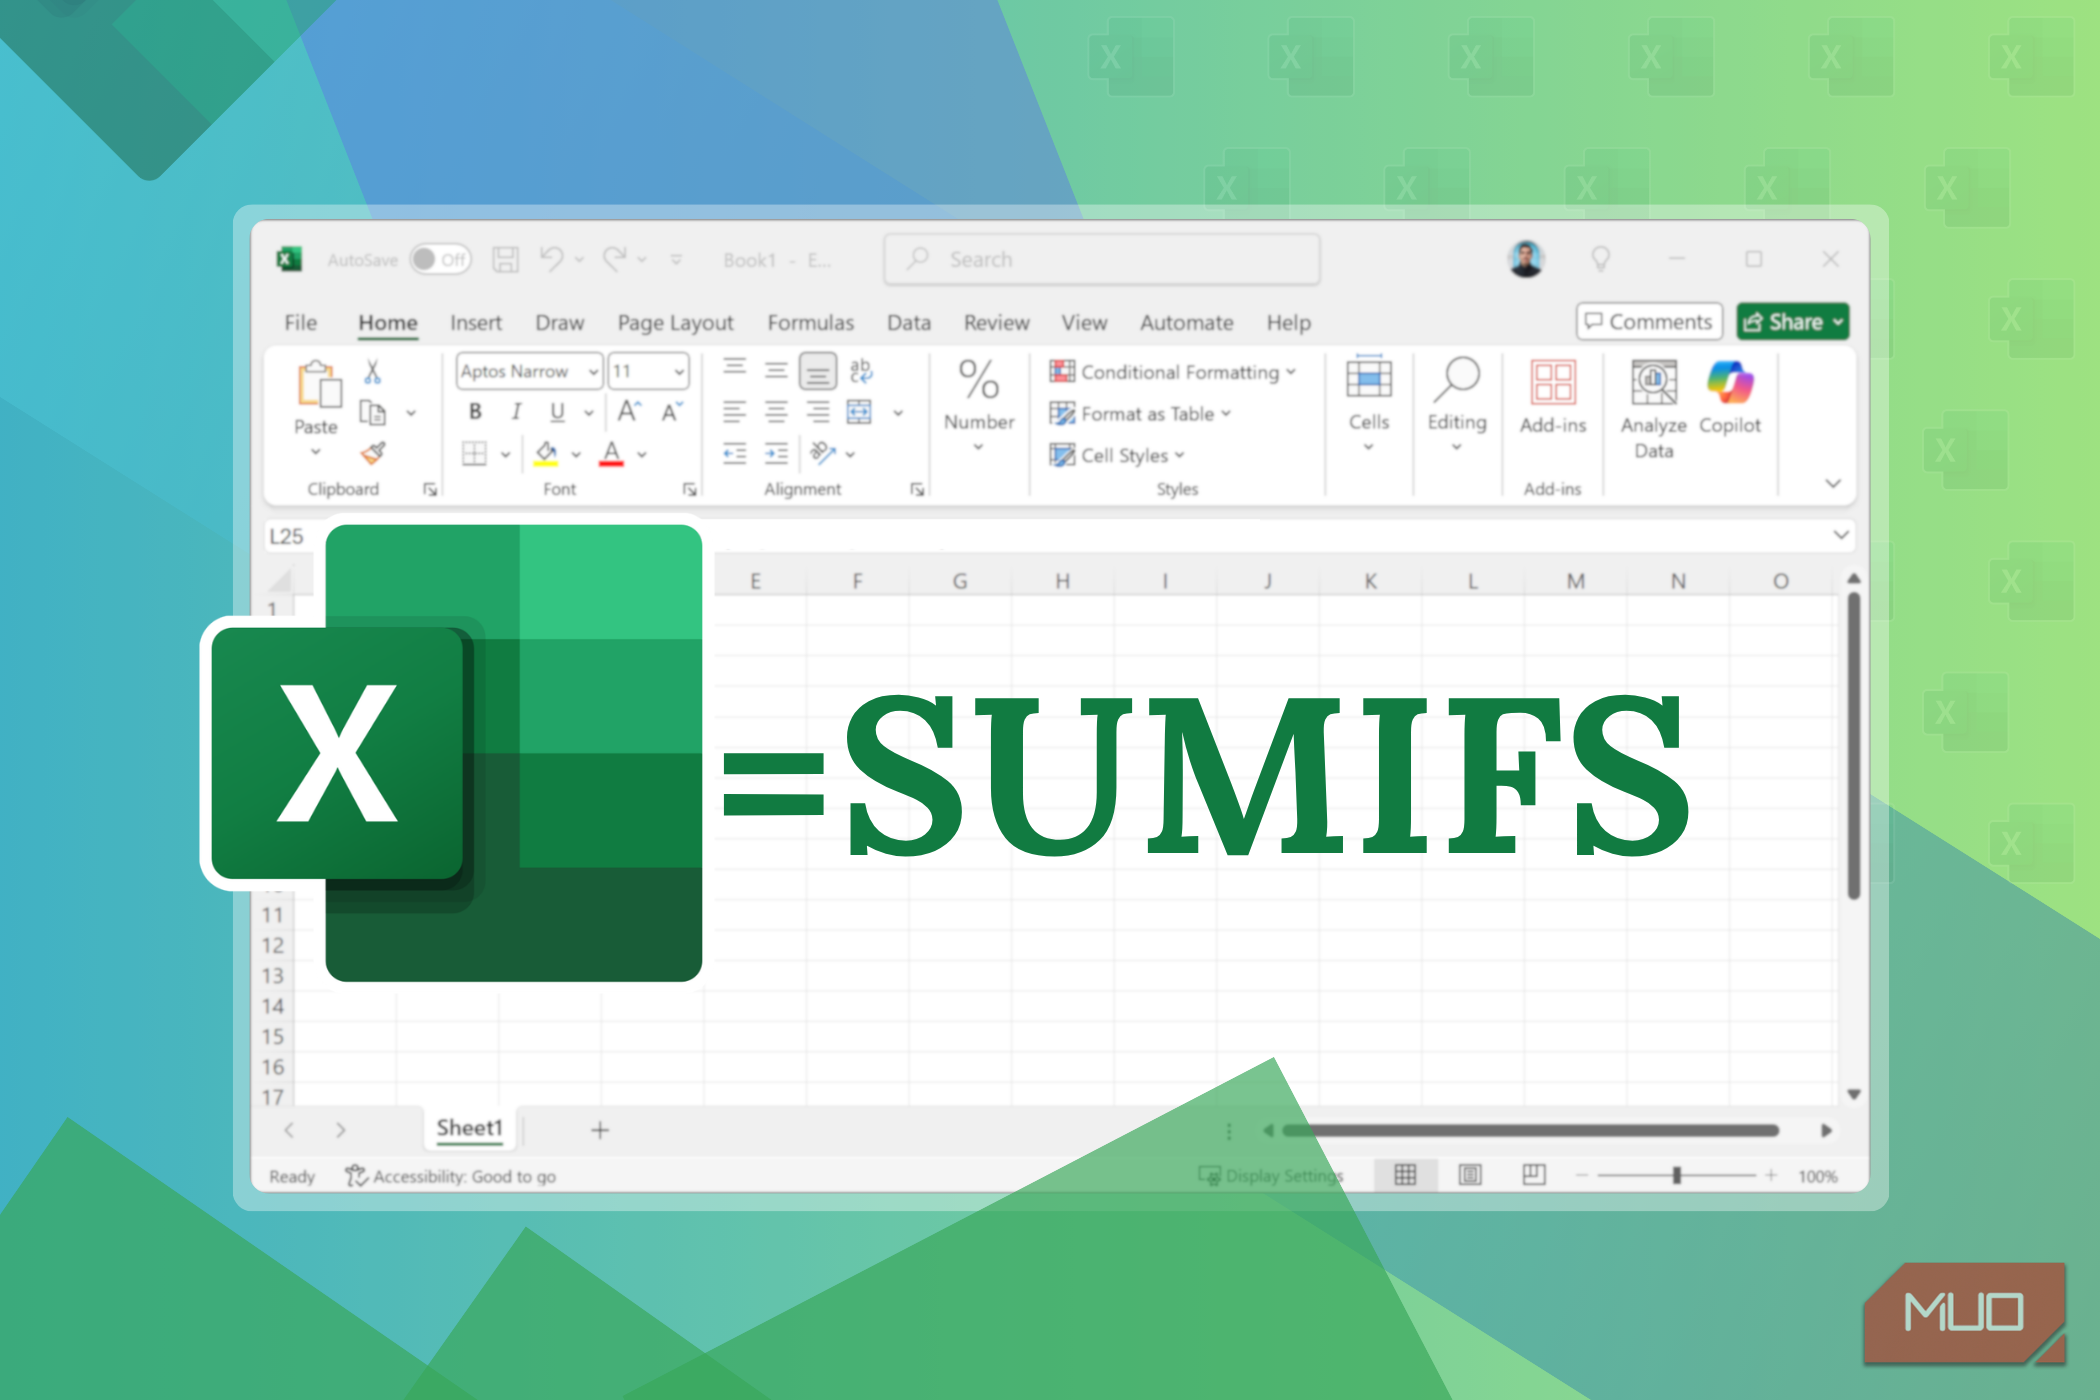Open the Paste options arrow
2100x1400 pixels.
click(316, 452)
